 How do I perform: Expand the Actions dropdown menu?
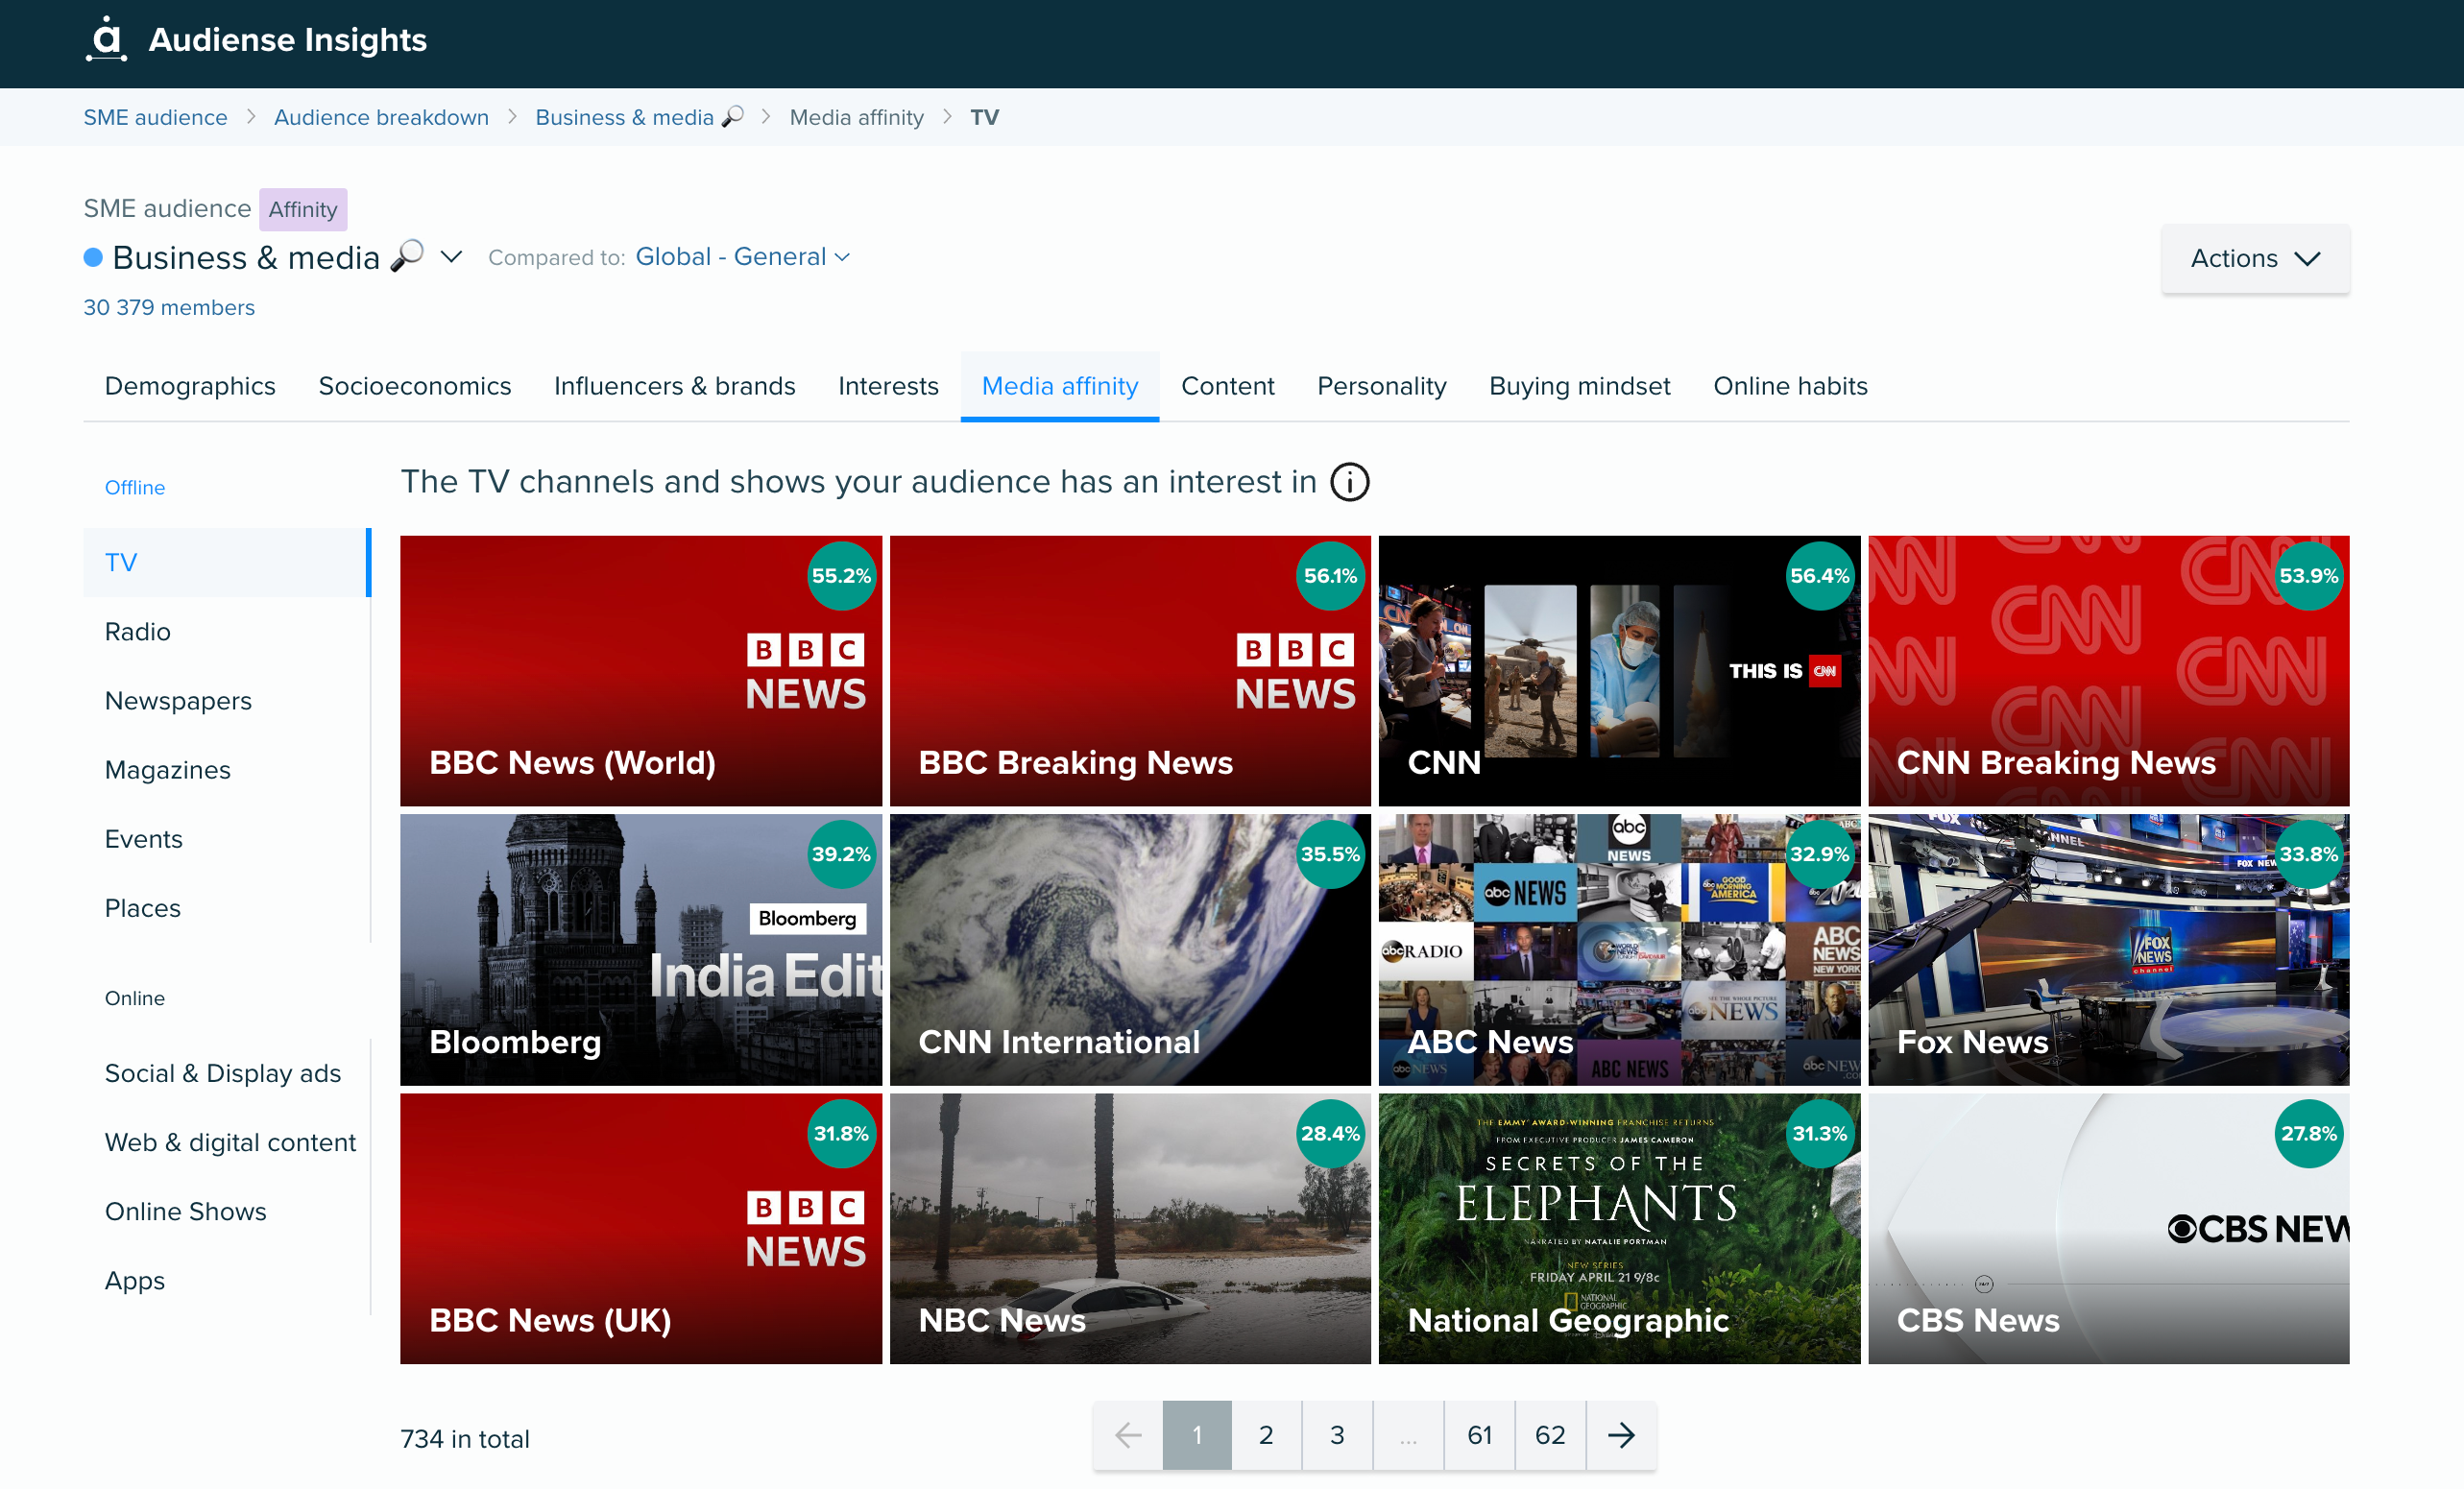pos(2255,257)
